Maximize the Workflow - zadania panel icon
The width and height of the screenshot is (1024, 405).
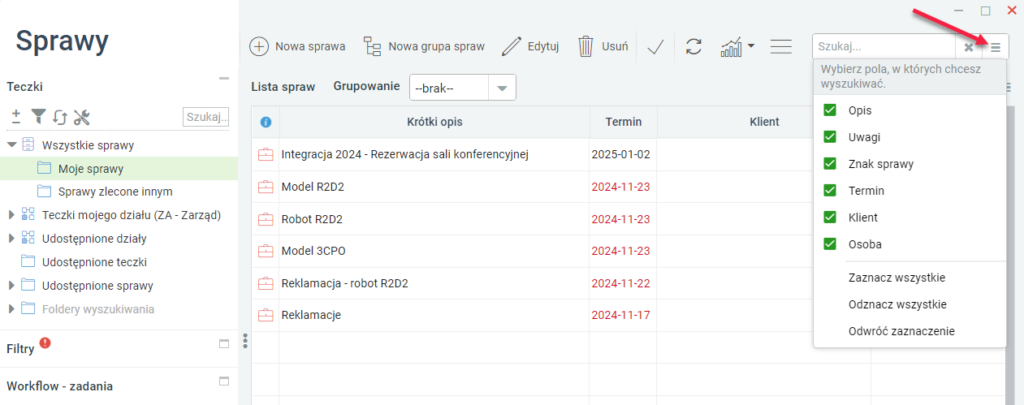tap(224, 380)
